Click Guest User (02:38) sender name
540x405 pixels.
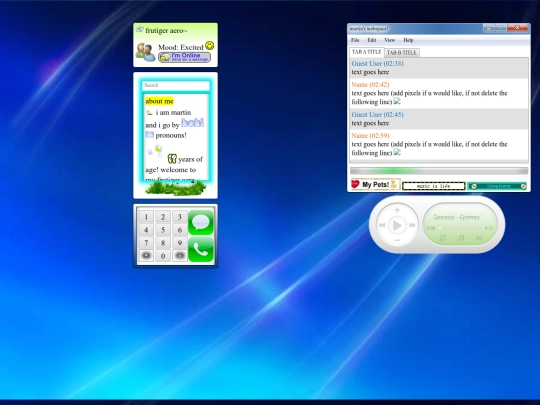coord(377,63)
